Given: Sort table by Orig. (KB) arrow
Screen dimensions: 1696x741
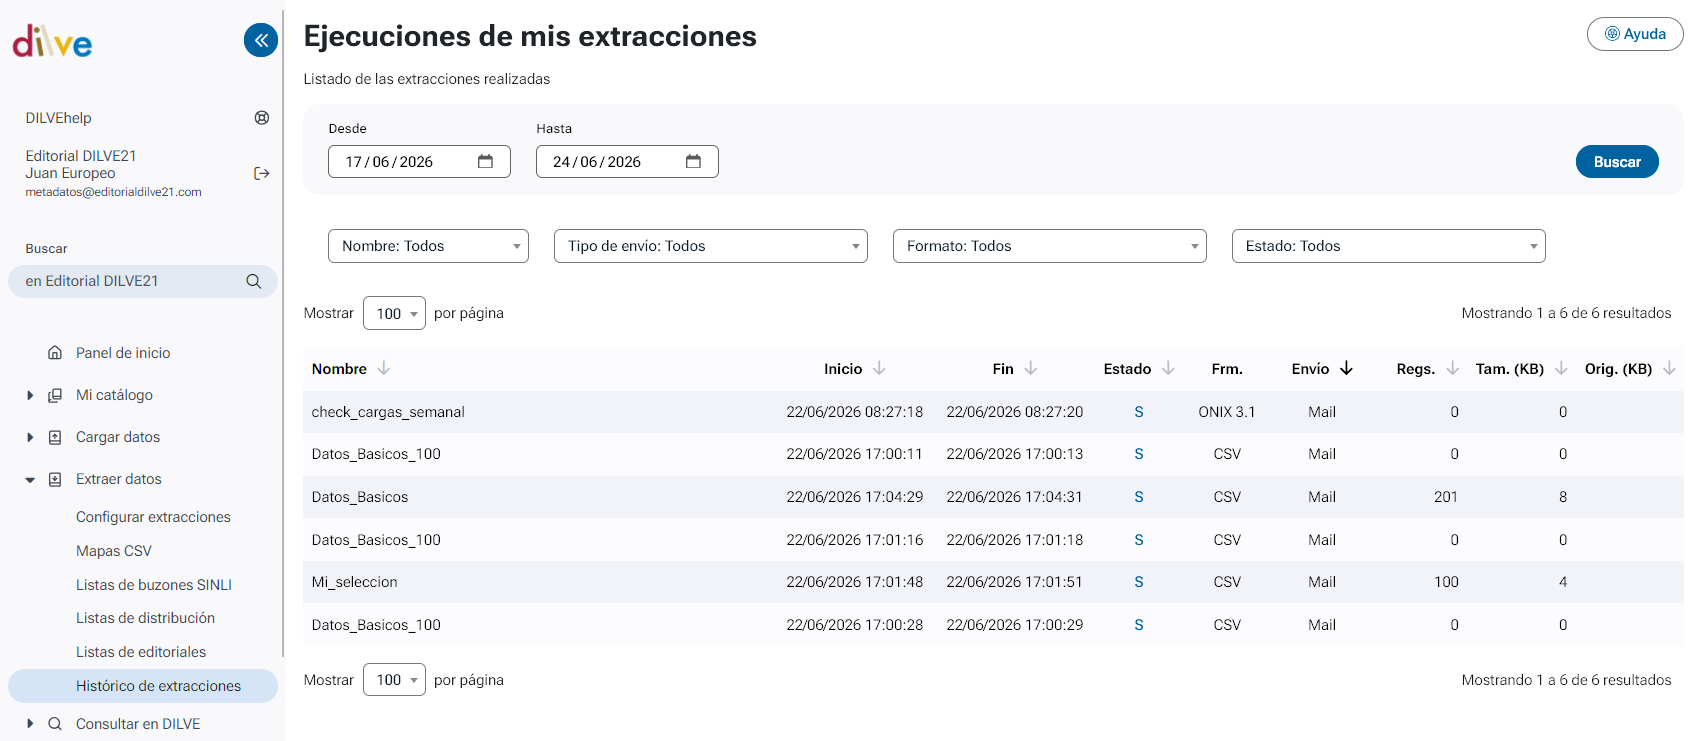Looking at the screenshot, I should (1669, 369).
